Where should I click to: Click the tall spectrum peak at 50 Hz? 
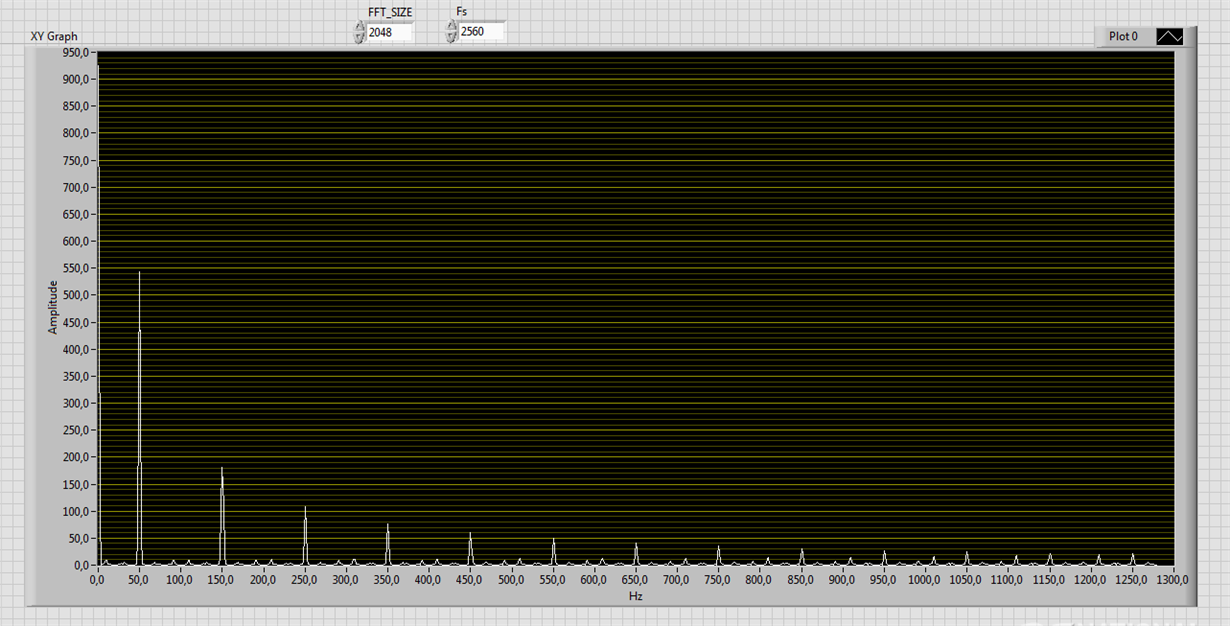tap(139, 420)
